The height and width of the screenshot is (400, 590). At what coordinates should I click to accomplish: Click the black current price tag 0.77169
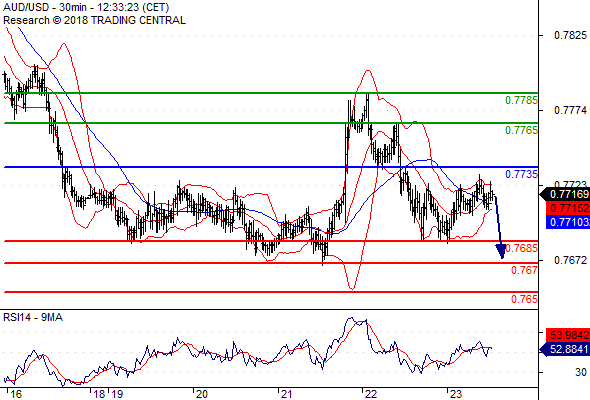[x=565, y=194]
